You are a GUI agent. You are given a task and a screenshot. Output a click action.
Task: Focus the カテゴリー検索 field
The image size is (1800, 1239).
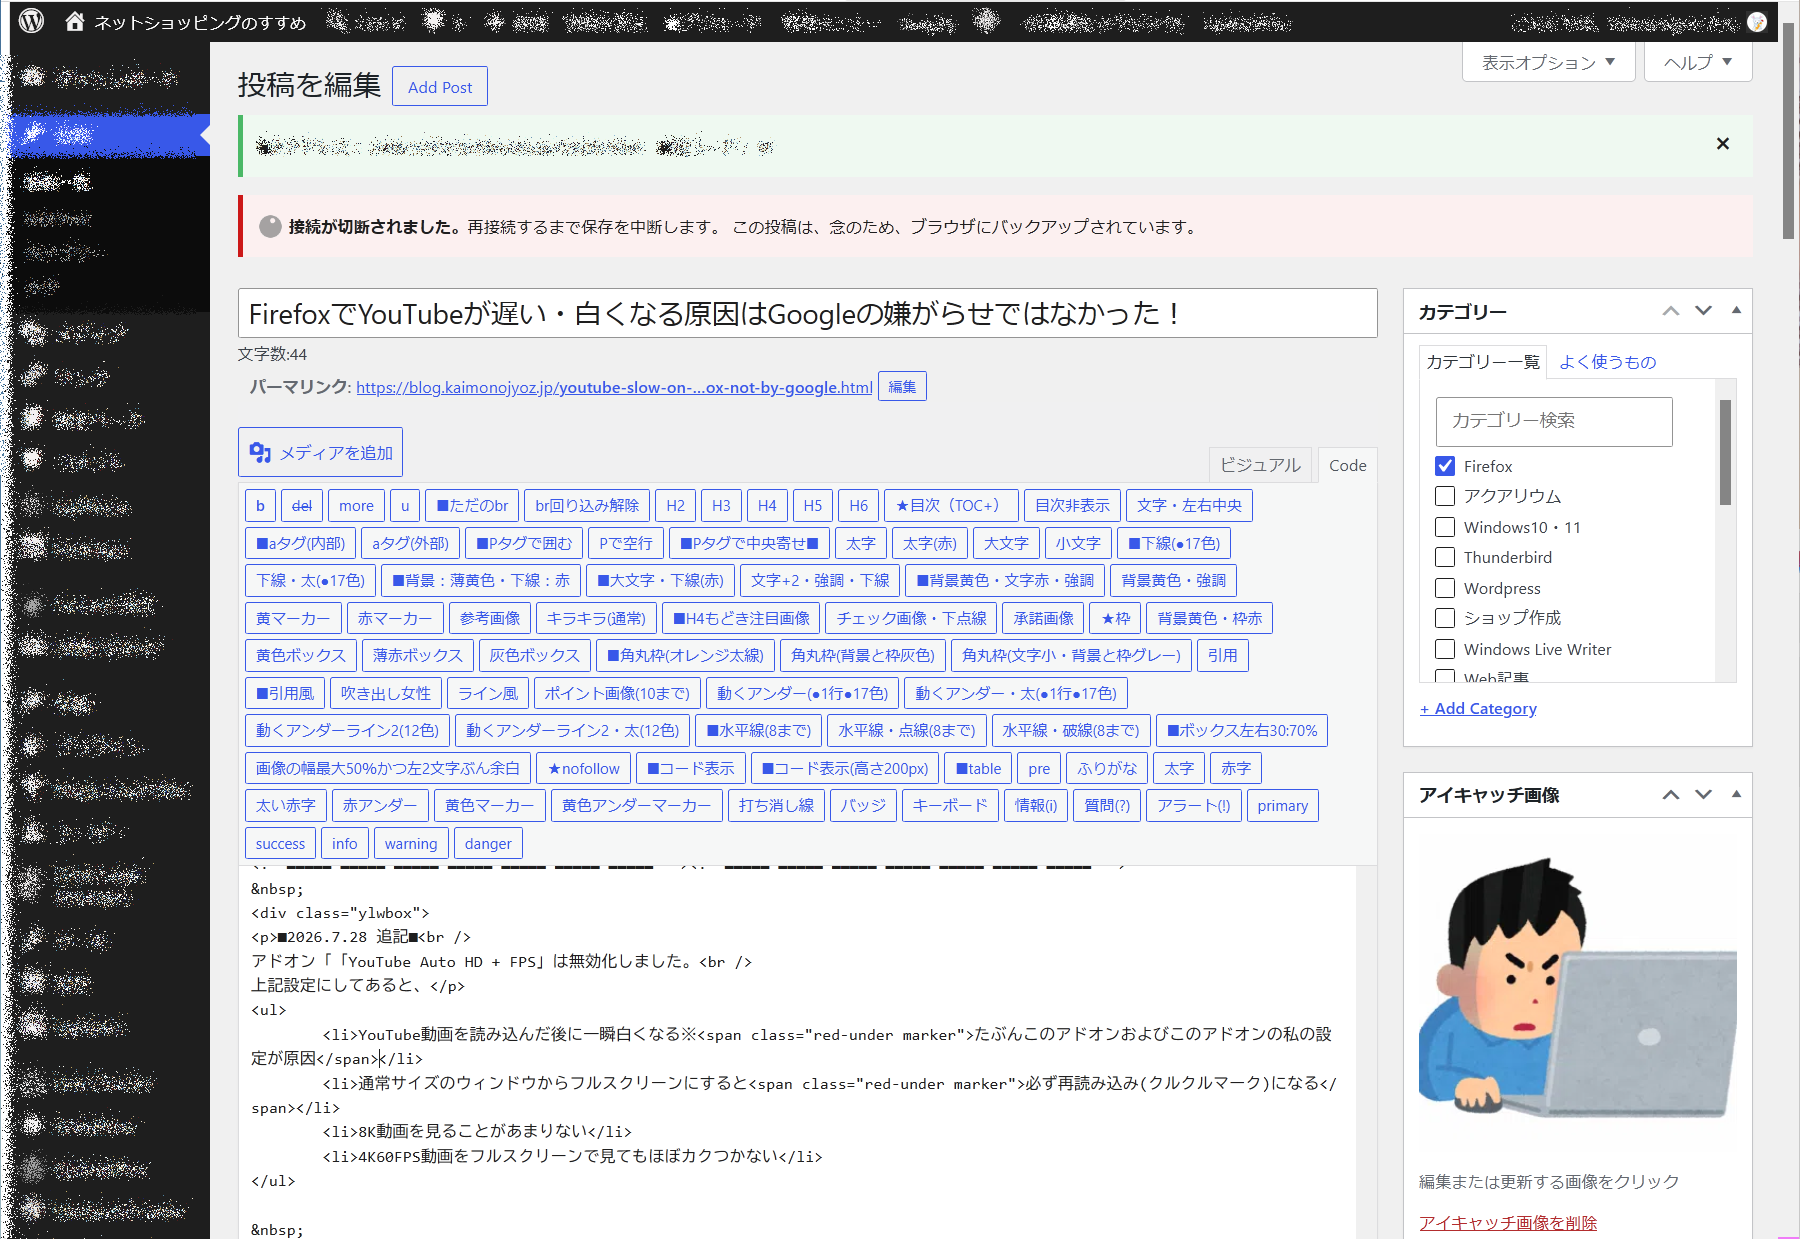[x=1554, y=421]
